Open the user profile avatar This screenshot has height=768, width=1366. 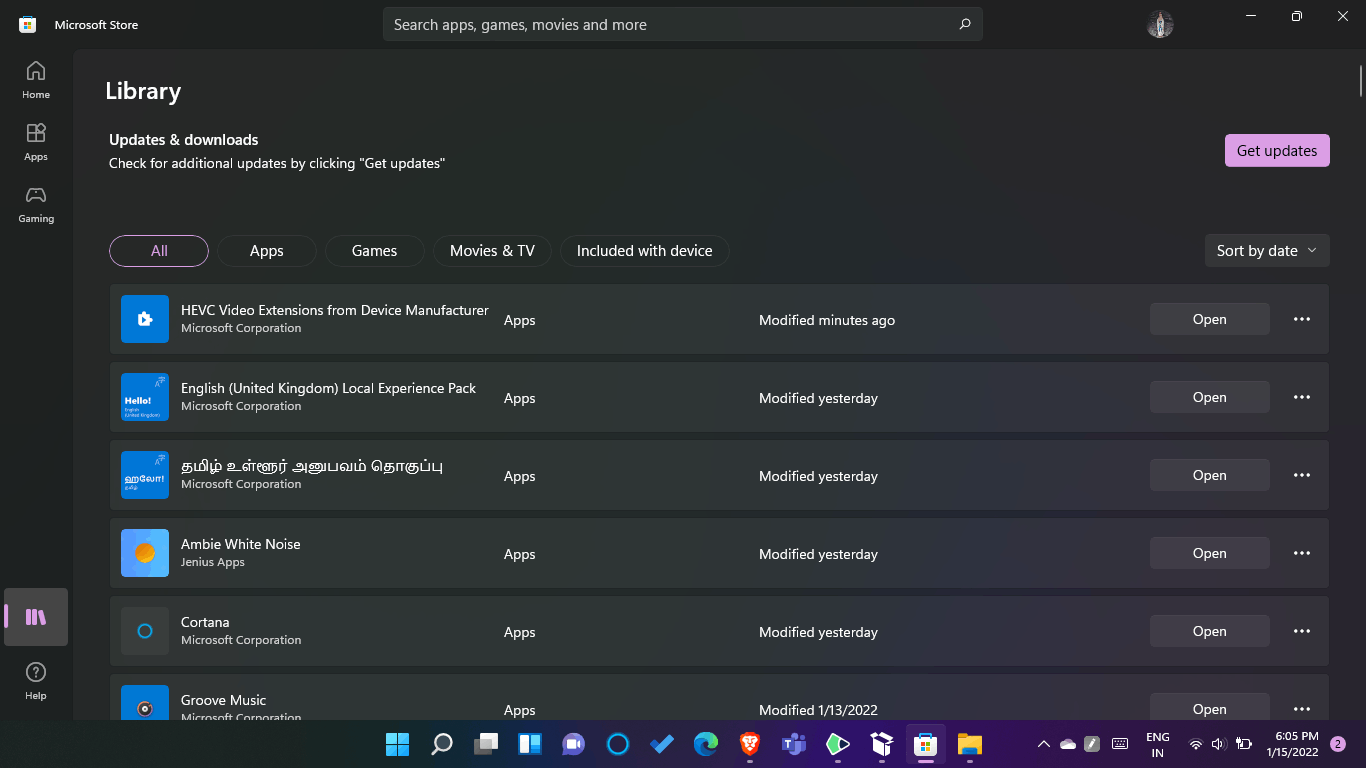click(1160, 24)
